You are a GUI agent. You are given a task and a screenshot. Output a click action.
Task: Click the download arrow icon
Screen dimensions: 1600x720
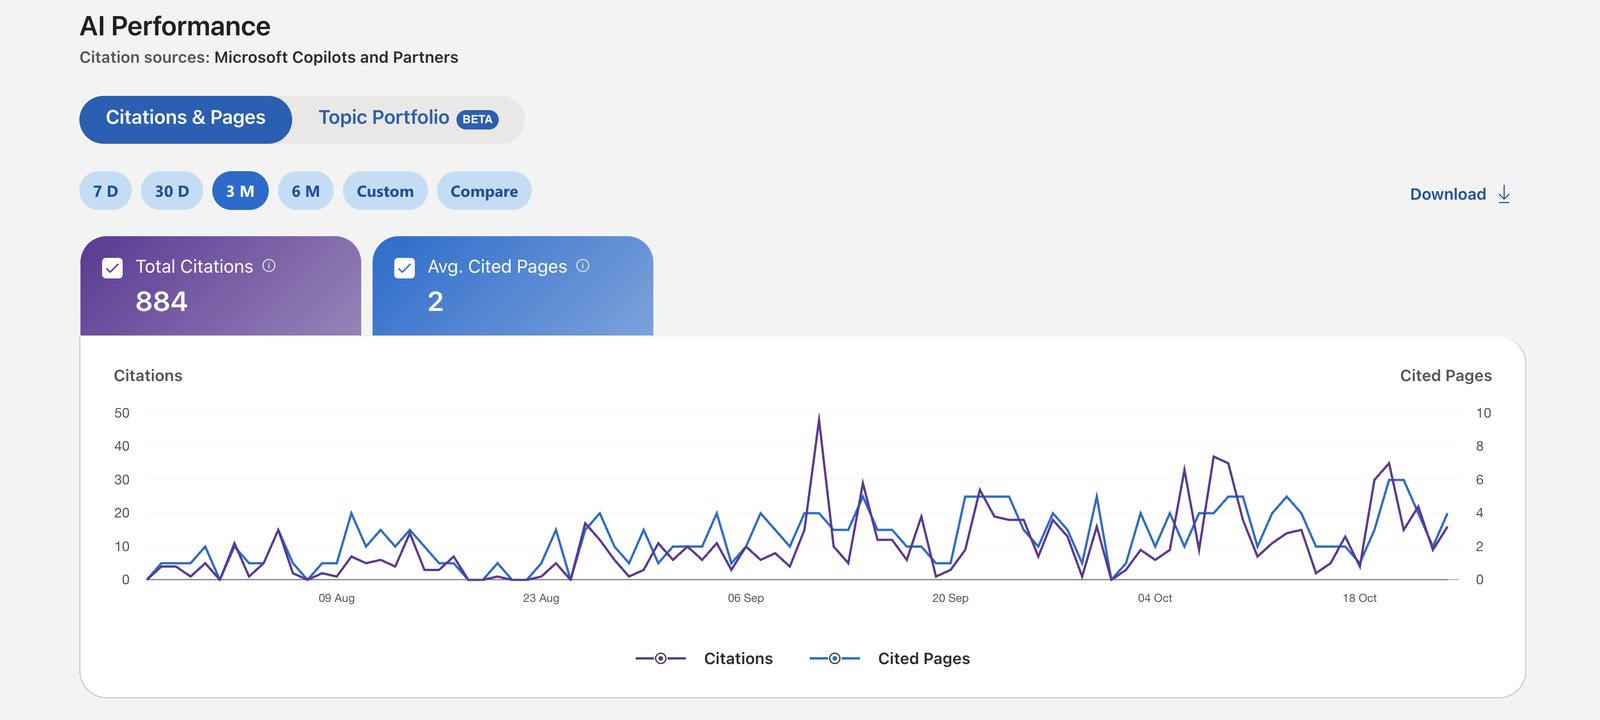tap(1504, 194)
